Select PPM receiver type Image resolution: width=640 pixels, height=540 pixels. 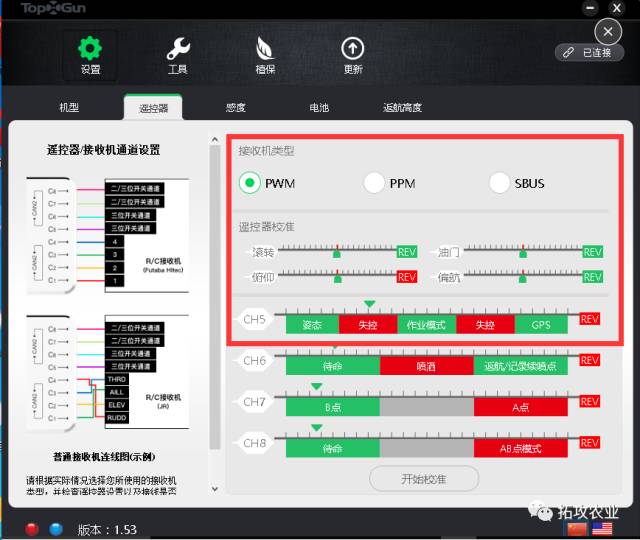(x=374, y=183)
